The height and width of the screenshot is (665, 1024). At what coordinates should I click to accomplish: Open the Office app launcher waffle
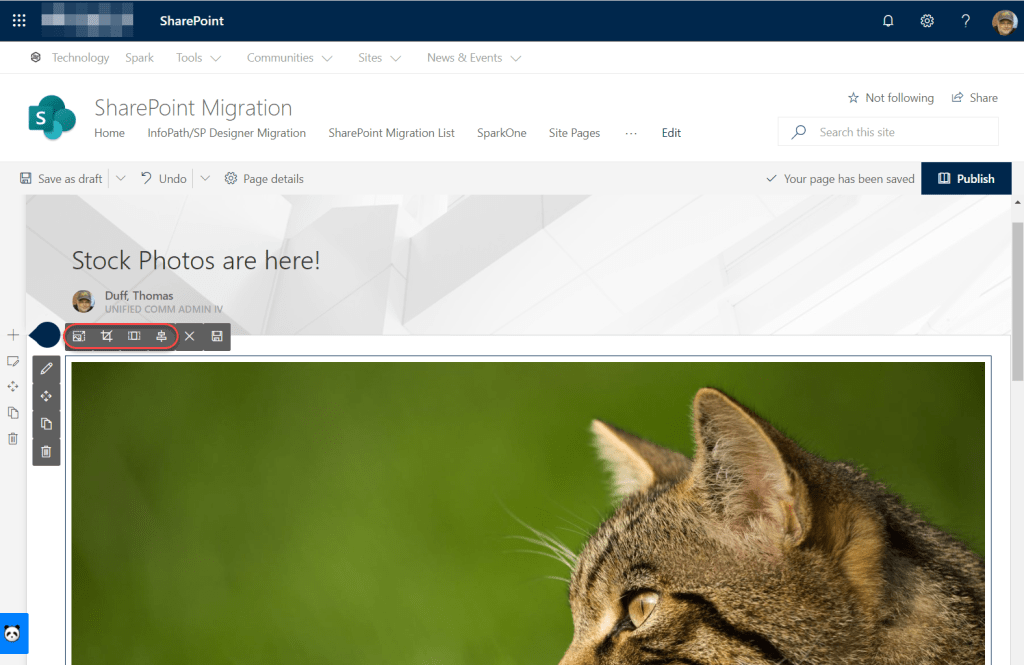pos(19,20)
